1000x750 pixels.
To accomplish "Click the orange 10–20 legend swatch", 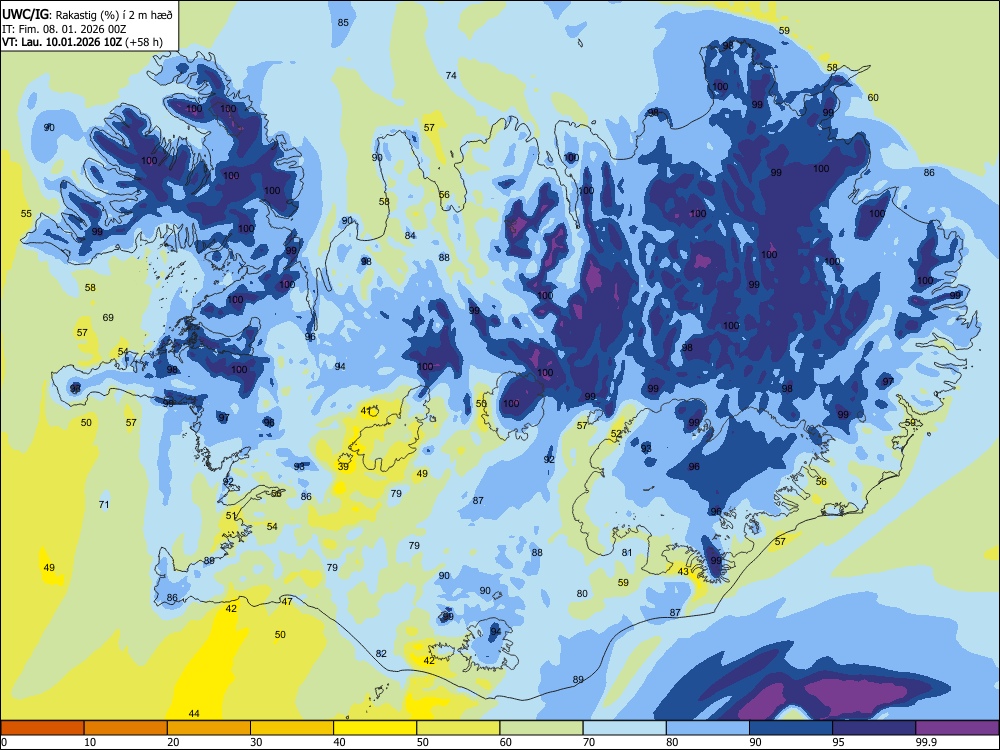I will click(x=126, y=728).
